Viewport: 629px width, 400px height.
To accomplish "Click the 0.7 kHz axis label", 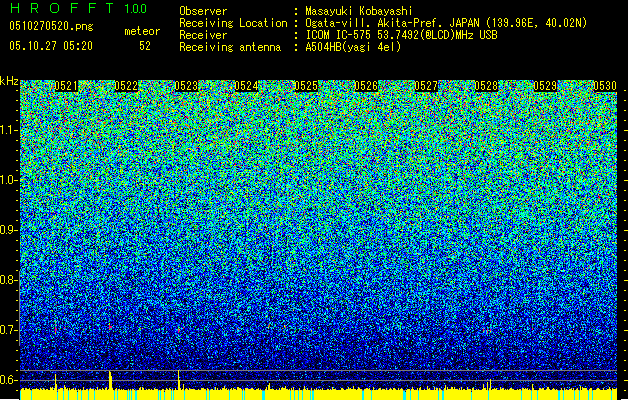I will 8,330.
